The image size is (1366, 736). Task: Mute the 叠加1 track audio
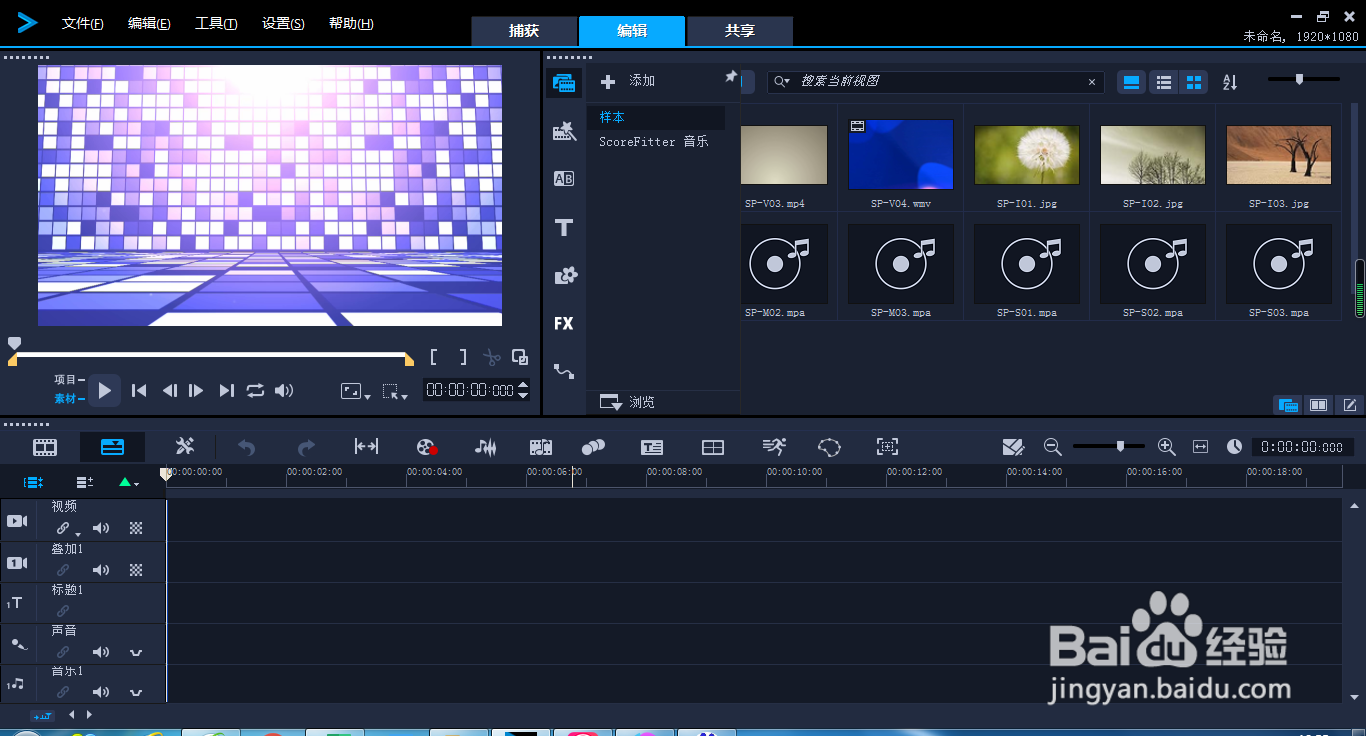(101, 570)
